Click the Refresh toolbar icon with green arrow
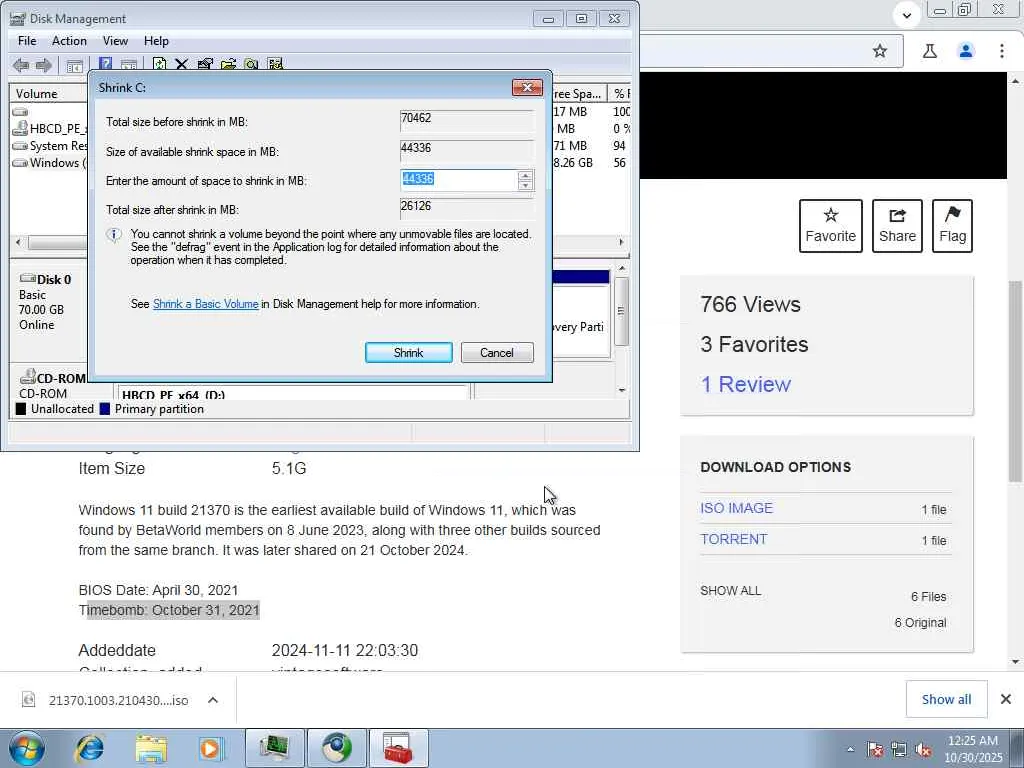This screenshot has width=1024, height=768. [159, 63]
